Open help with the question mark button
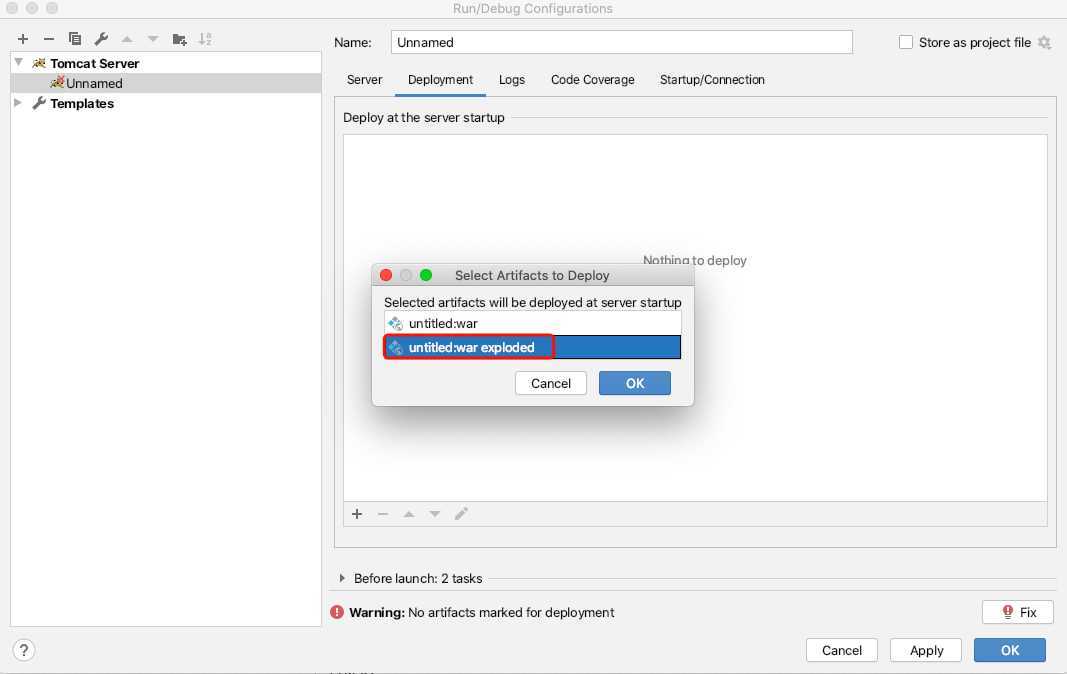The height and width of the screenshot is (674, 1067). (x=24, y=650)
